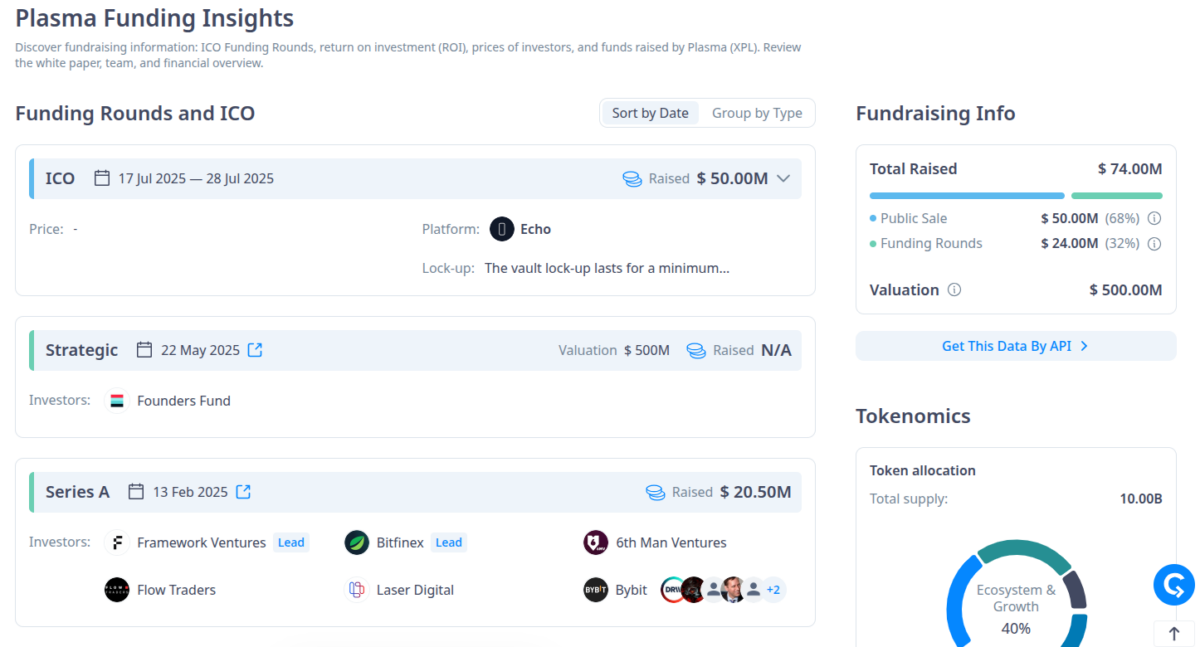This screenshot has height=647, width=1200.
Task: Click the Lead badge next to Framework Ventures
Action: pos(291,543)
